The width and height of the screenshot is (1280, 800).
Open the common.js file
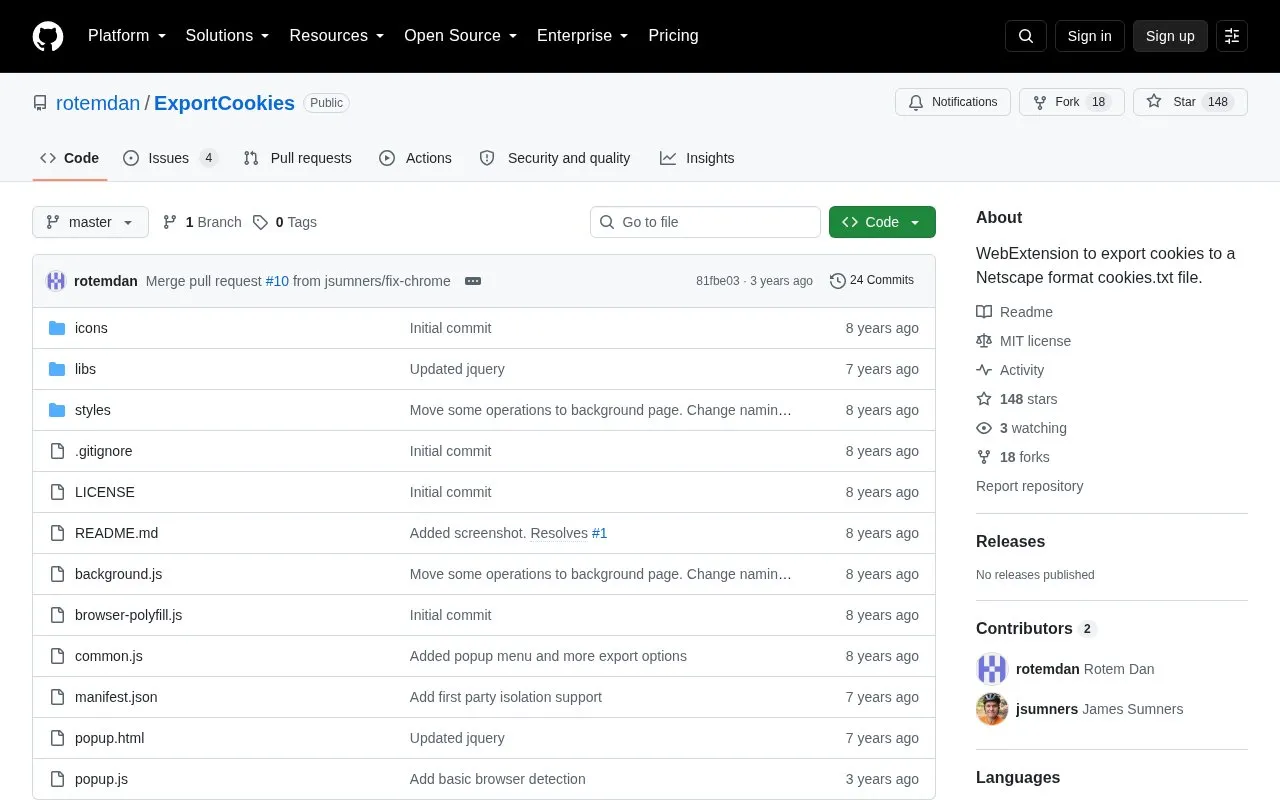click(x=109, y=656)
